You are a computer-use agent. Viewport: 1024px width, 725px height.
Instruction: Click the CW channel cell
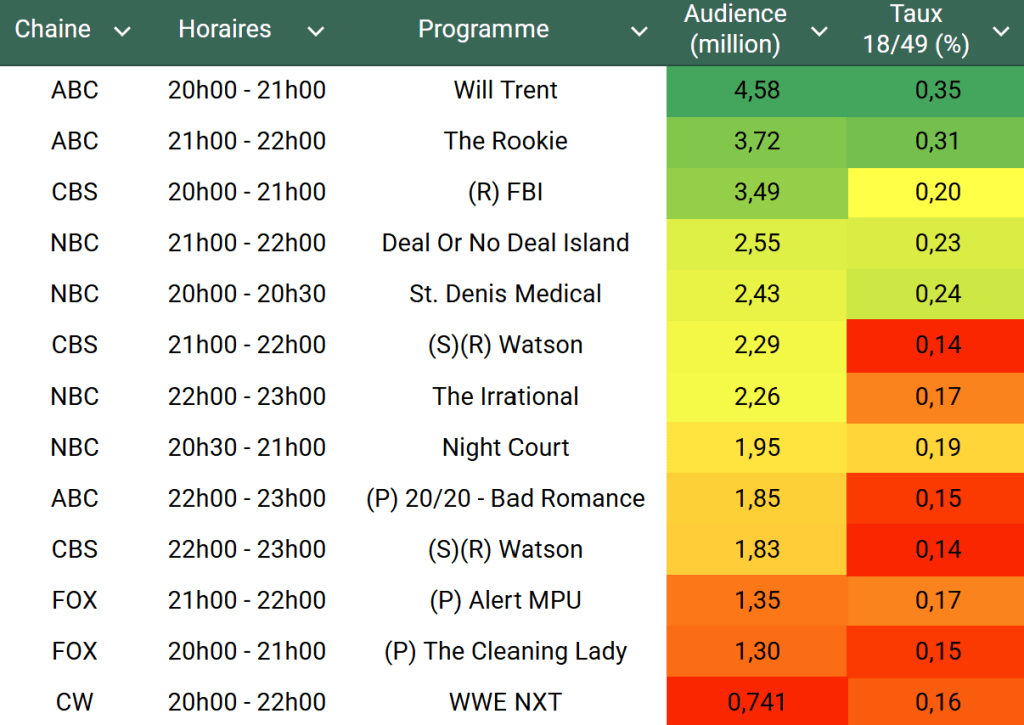click(75, 702)
